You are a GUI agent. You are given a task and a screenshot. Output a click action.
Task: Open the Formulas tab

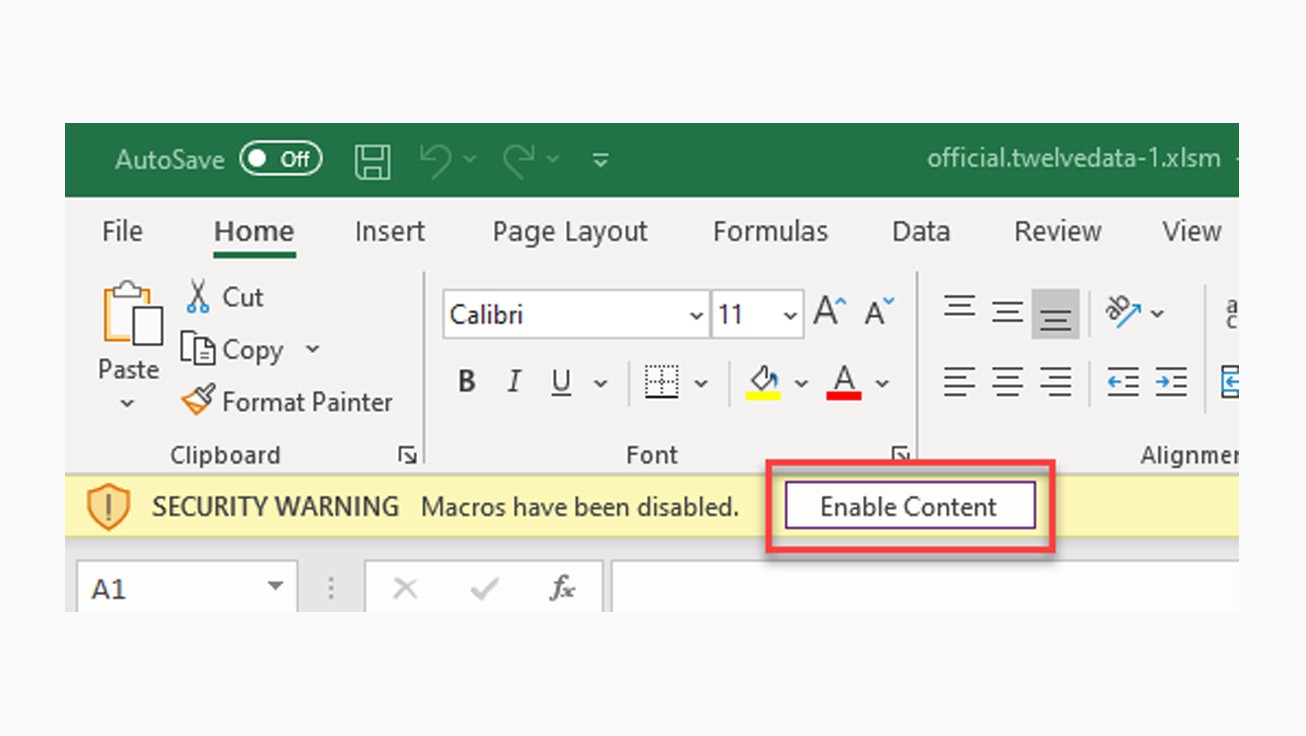(x=770, y=231)
